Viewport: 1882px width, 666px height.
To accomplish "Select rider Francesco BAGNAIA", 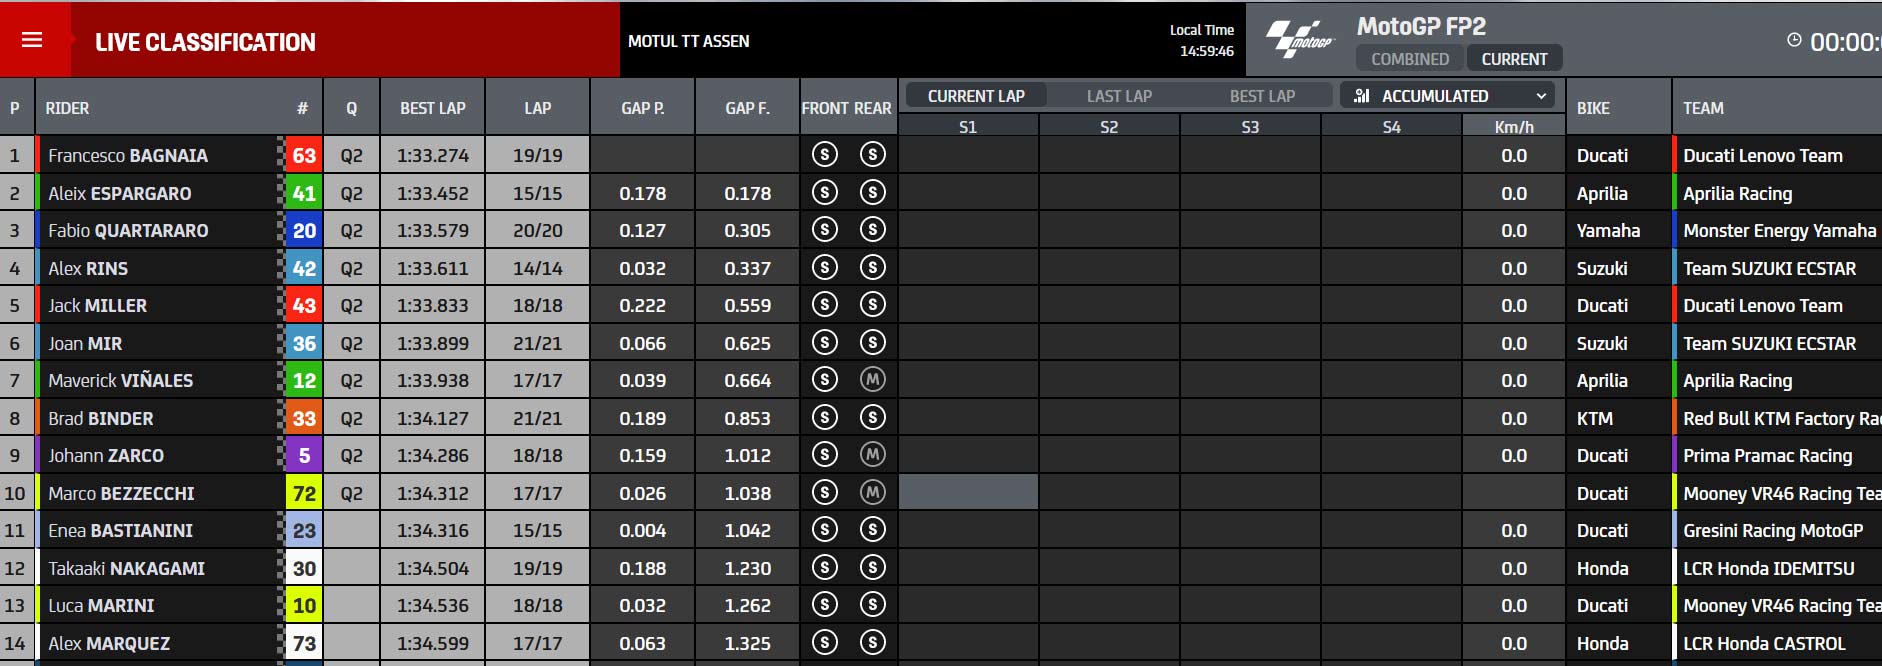I will coord(128,155).
